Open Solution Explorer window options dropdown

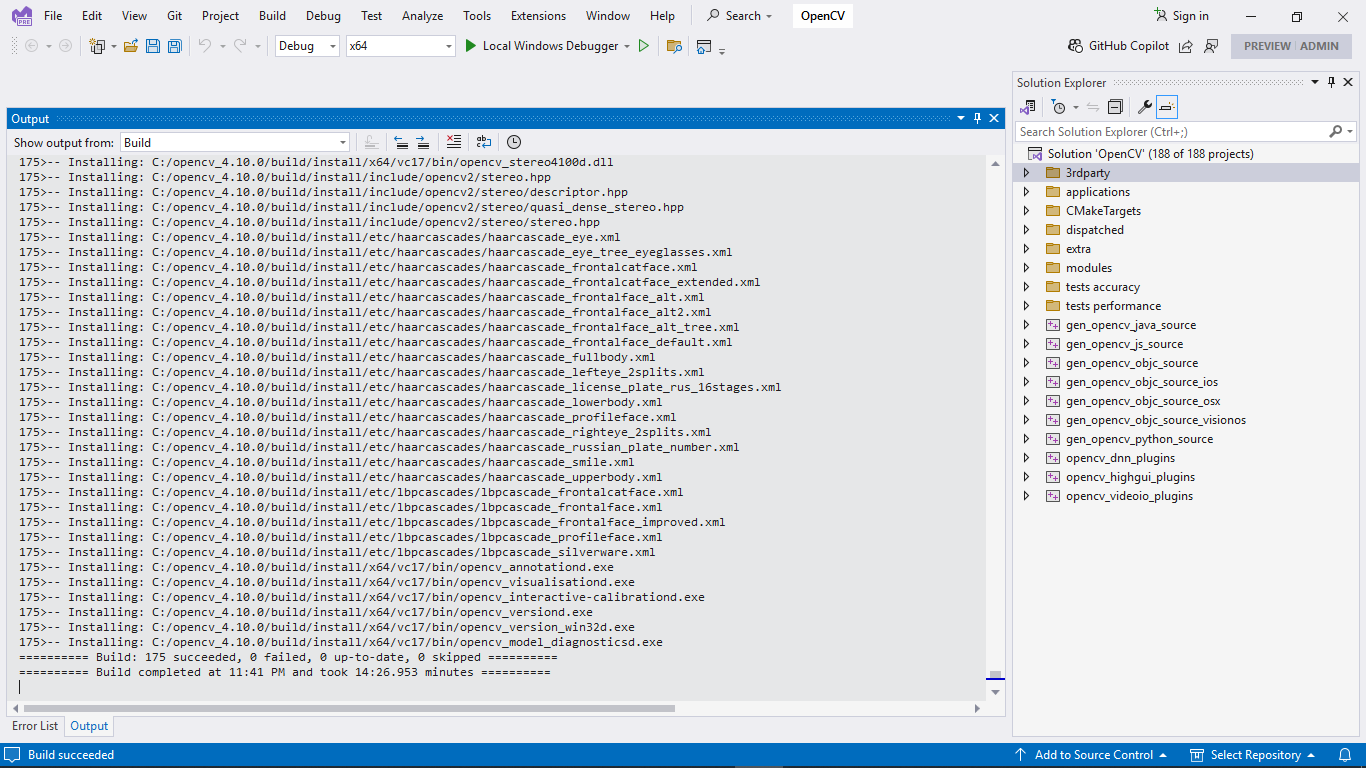(x=1315, y=83)
